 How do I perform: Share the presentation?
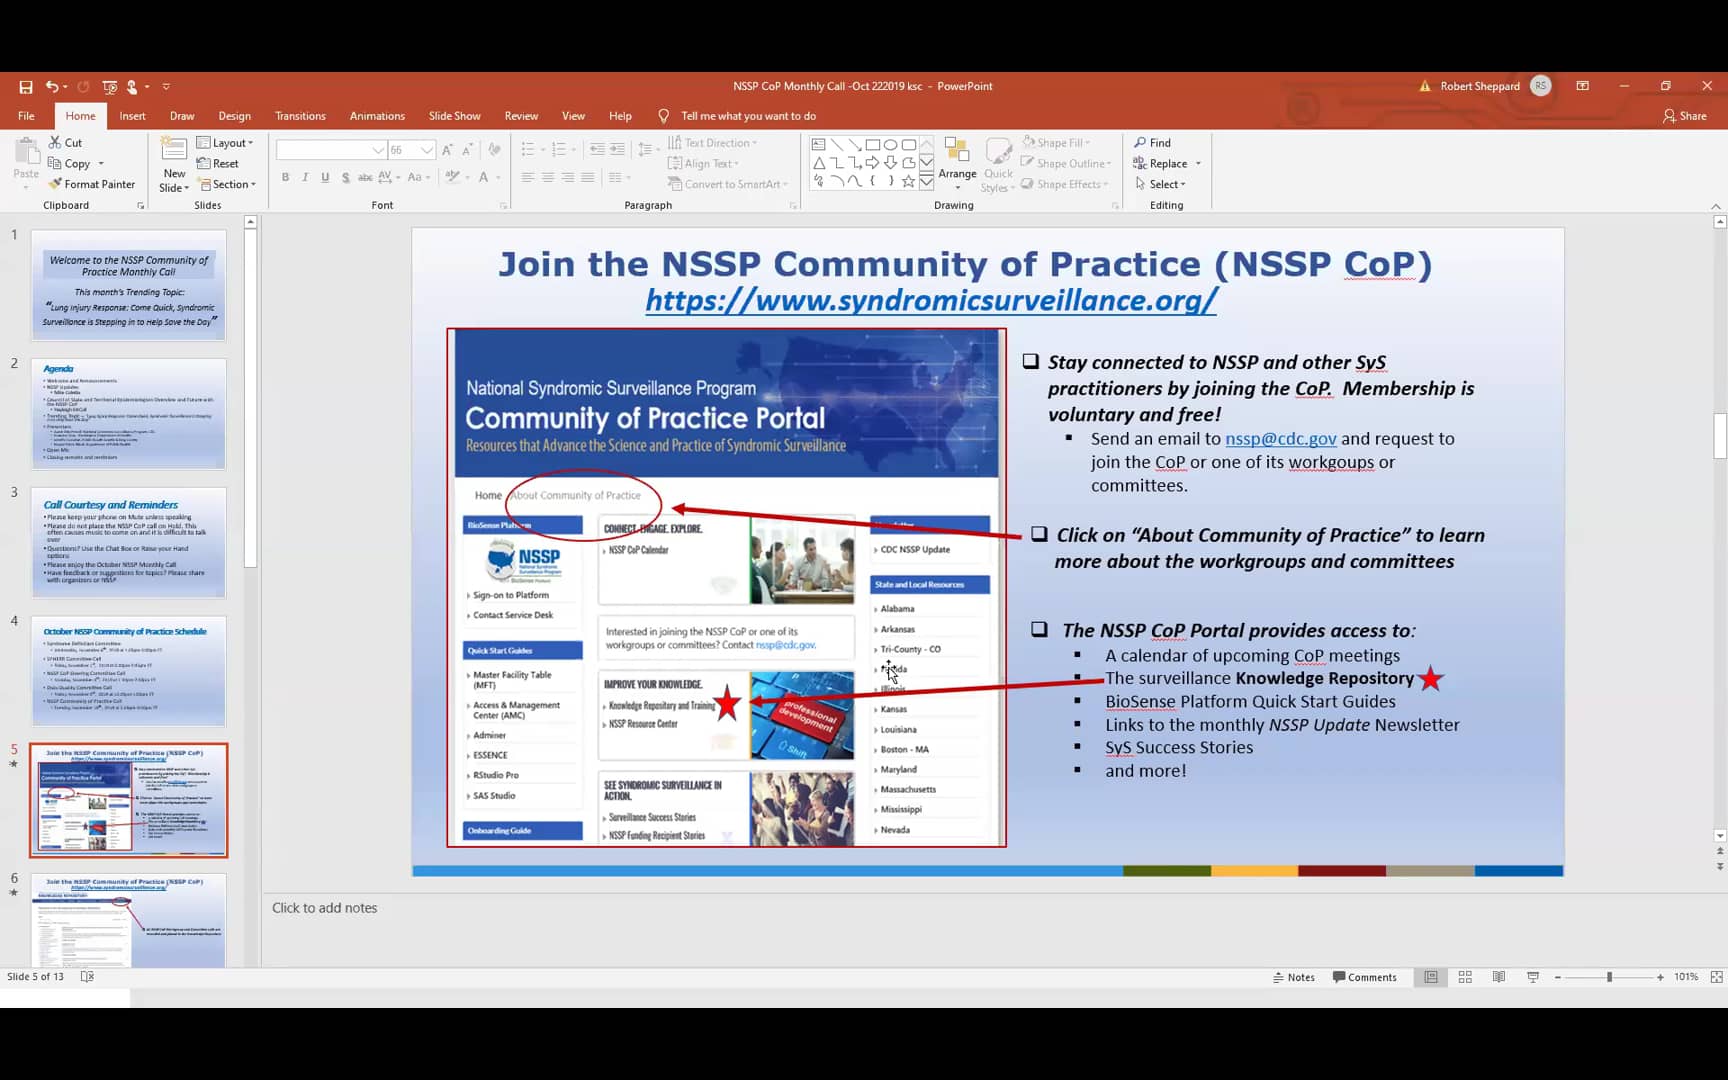[1685, 116]
